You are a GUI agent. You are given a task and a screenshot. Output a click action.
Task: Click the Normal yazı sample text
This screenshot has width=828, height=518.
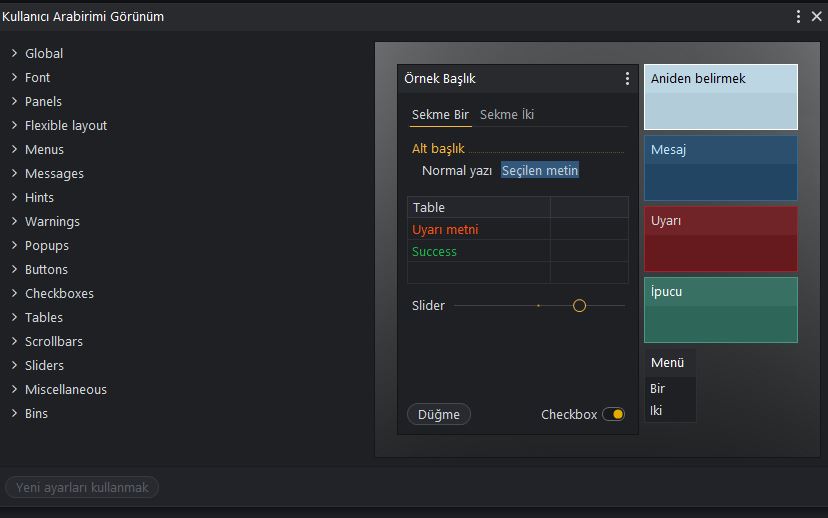(457, 171)
